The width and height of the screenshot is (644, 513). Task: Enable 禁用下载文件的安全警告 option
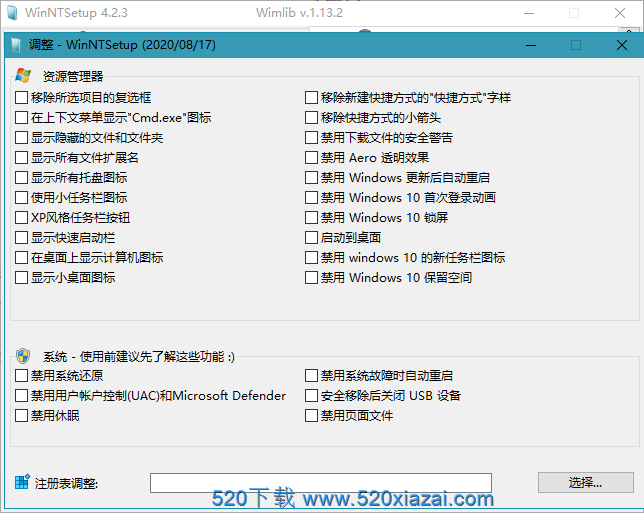click(311, 138)
